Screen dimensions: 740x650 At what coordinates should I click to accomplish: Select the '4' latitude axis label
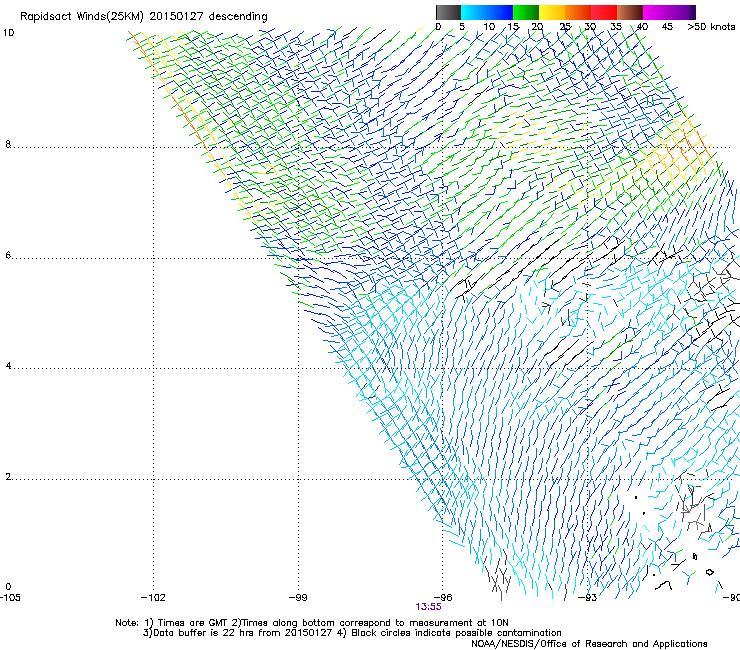8,366
